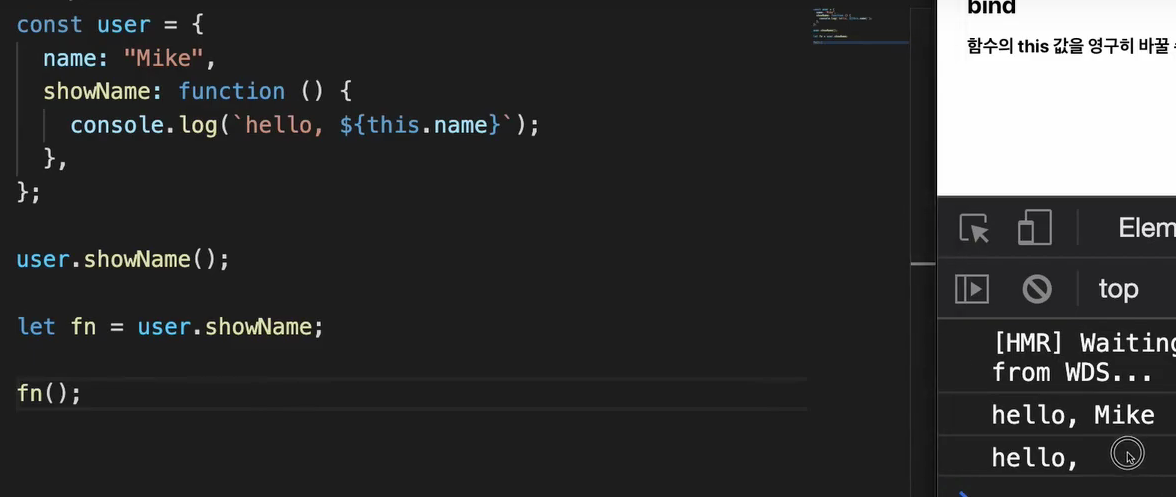
Task: Place cursor on the fn(); line
Action: pyautogui.click(x=48, y=393)
